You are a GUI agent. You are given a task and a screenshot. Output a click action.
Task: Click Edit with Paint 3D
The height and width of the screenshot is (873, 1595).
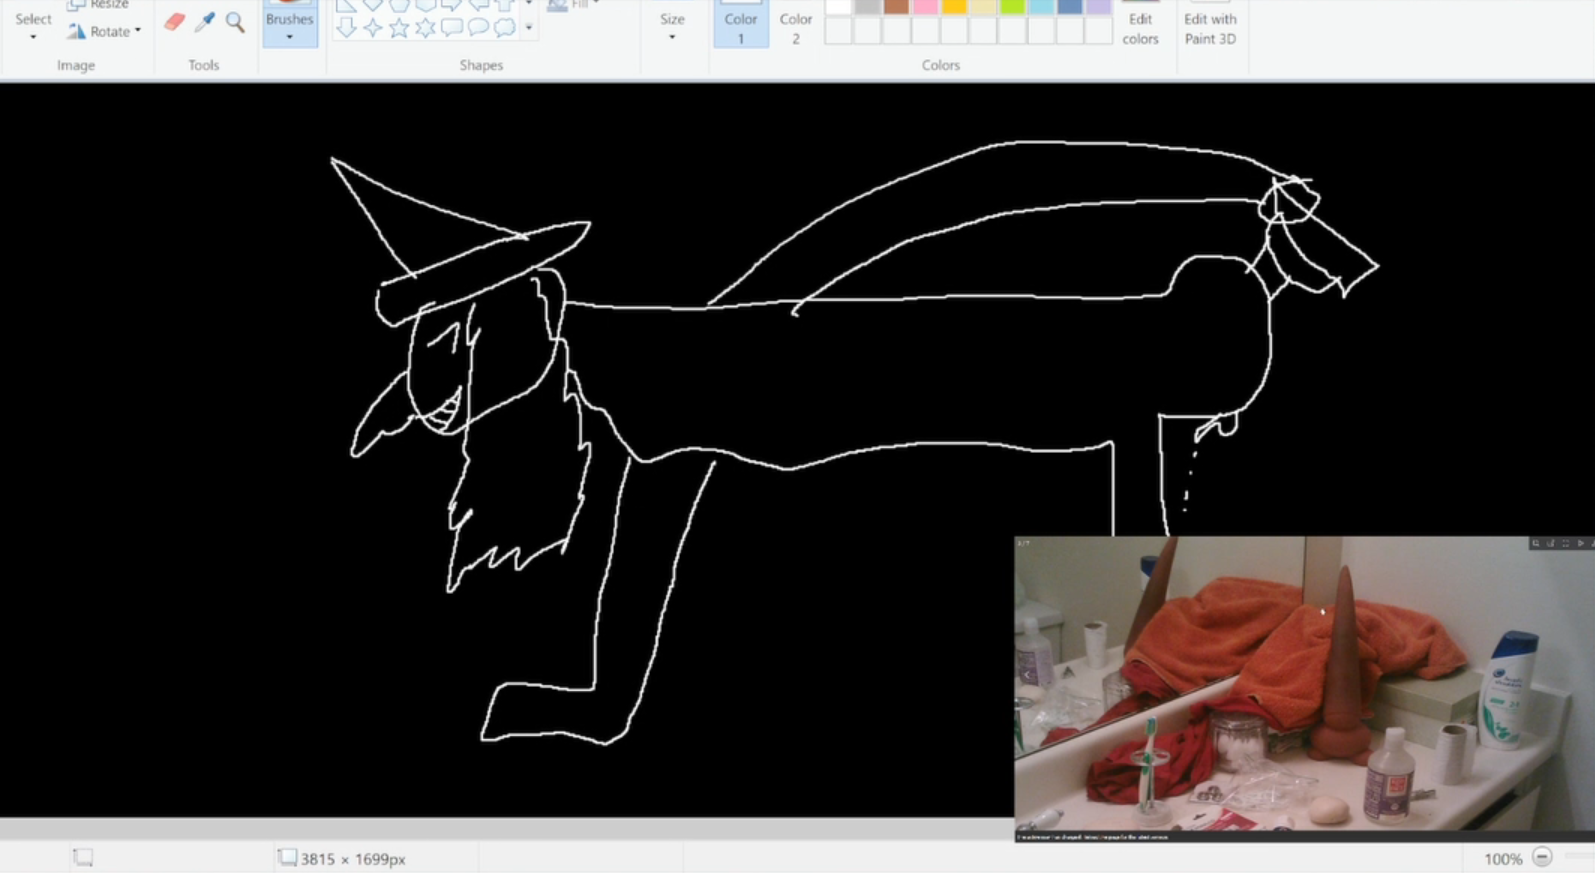[1210, 24]
